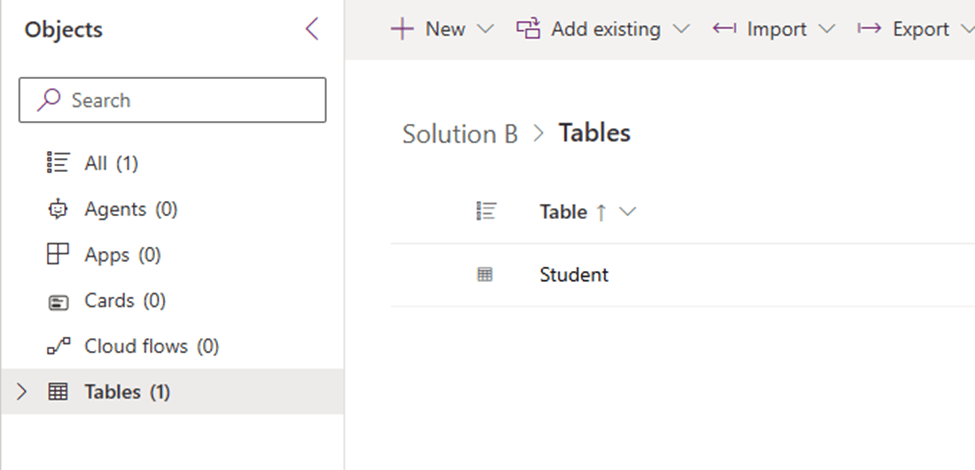The height and width of the screenshot is (470, 975).
Task: Open the Import dropdown menu
Action: click(826, 29)
